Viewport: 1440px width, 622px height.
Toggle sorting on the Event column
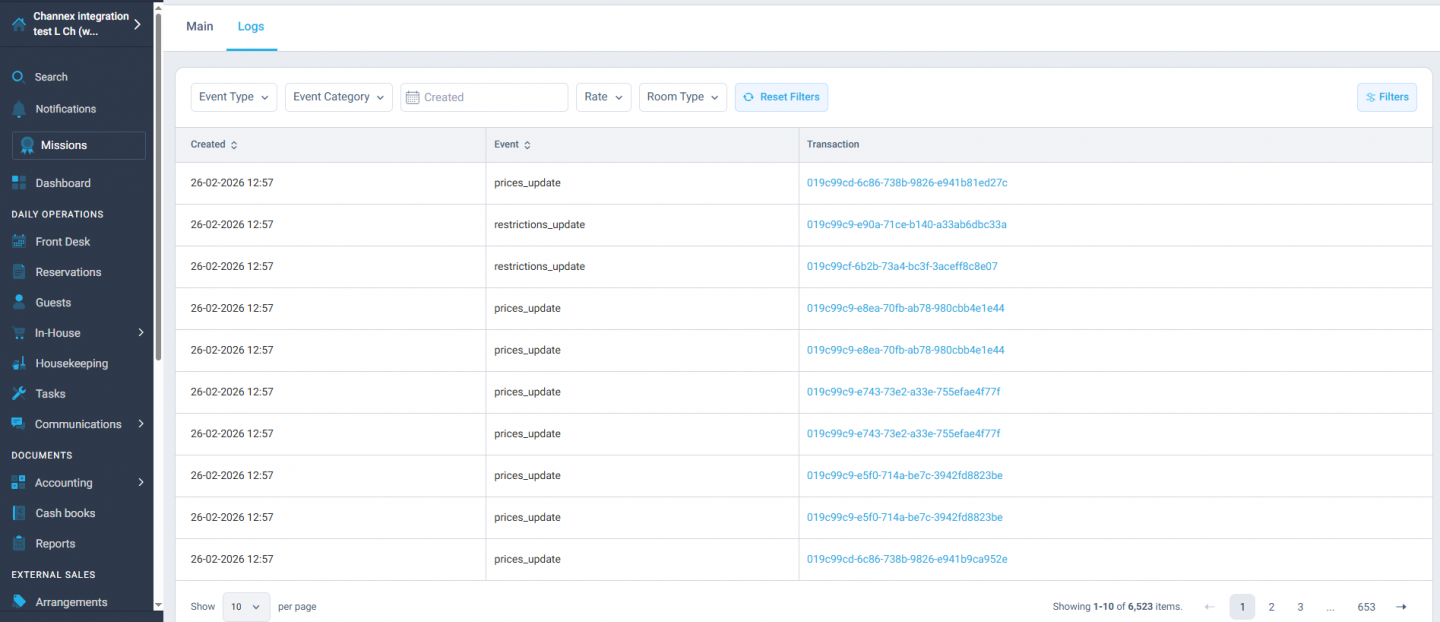pos(528,144)
